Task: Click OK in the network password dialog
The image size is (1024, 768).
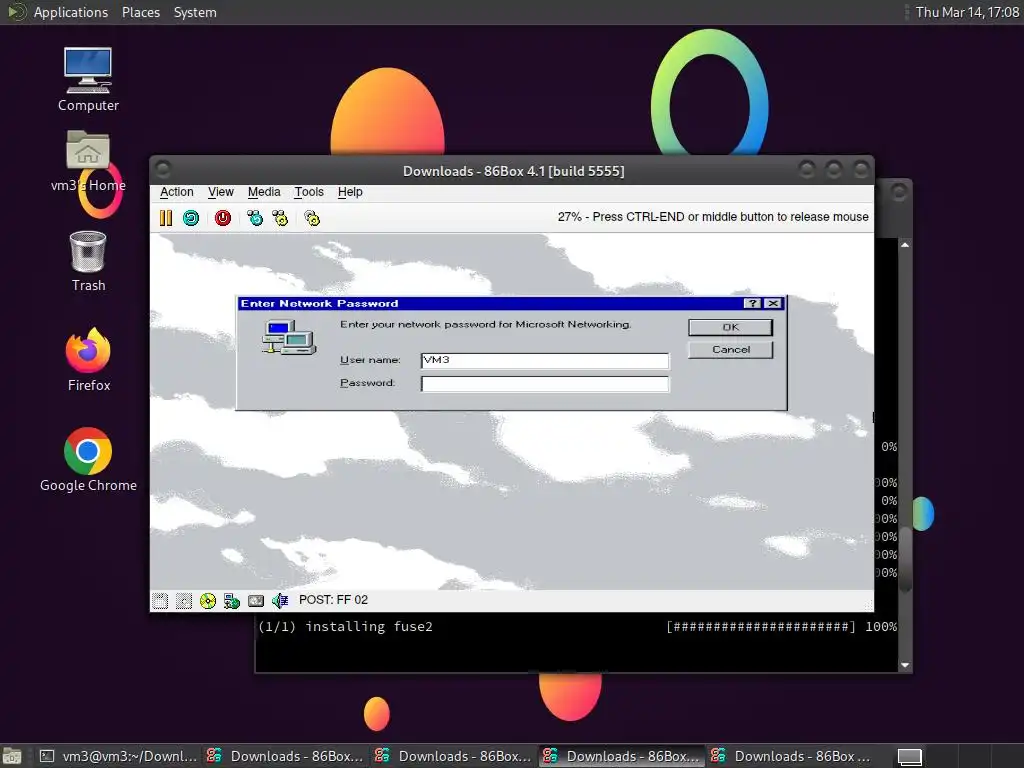Action: [730, 327]
